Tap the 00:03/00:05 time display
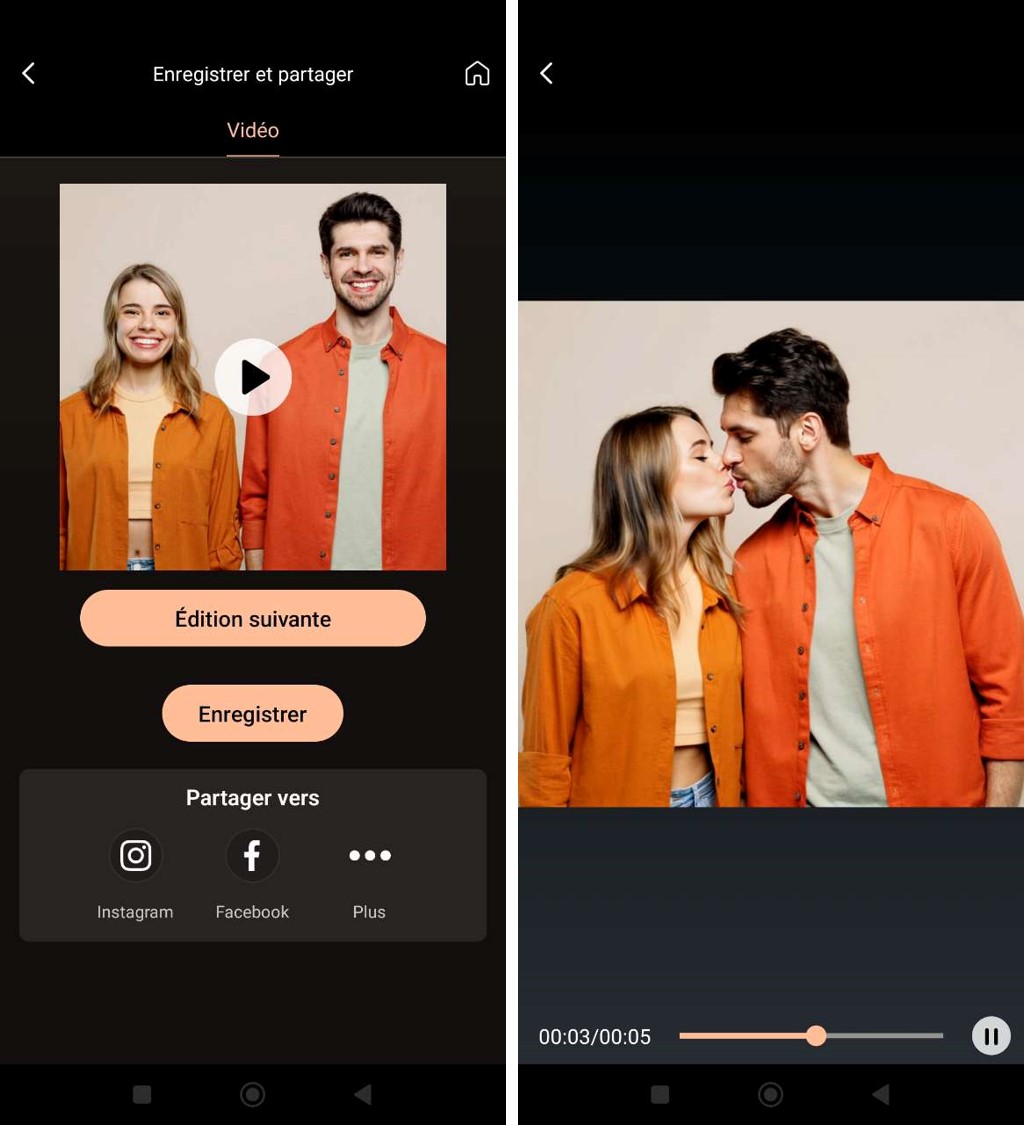The height and width of the screenshot is (1125, 1024). [594, 1036]
